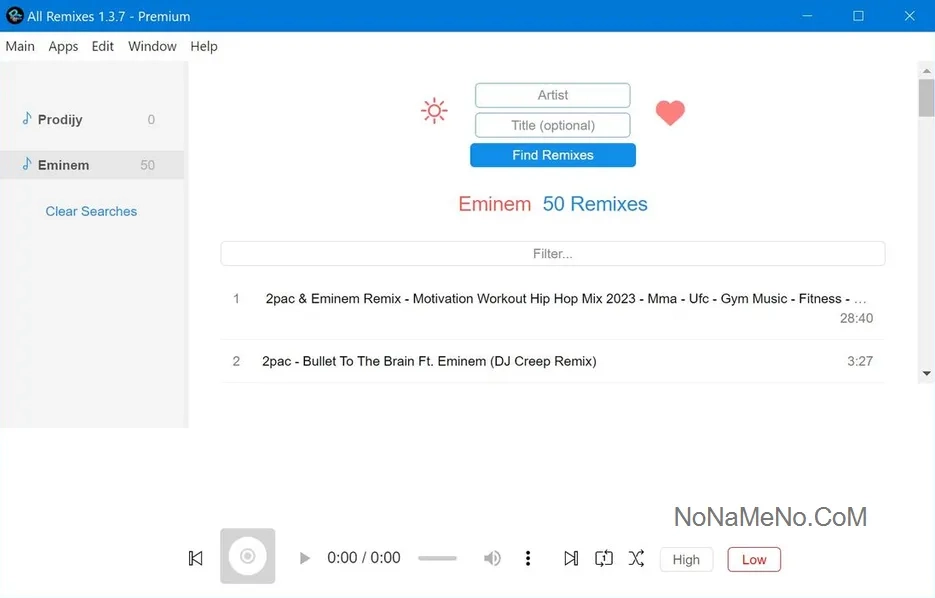Toggle shuffle playback

click(636, 558)
